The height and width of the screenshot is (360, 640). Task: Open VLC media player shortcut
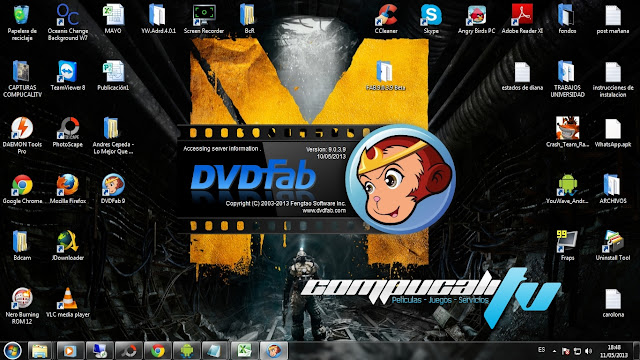pos(68,298)
